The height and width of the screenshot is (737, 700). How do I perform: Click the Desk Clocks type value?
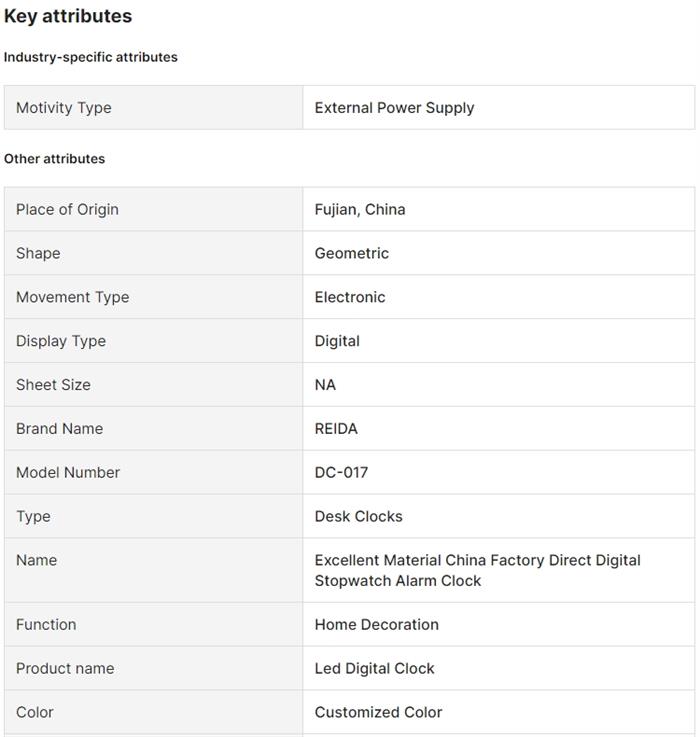tap(359, 517)
